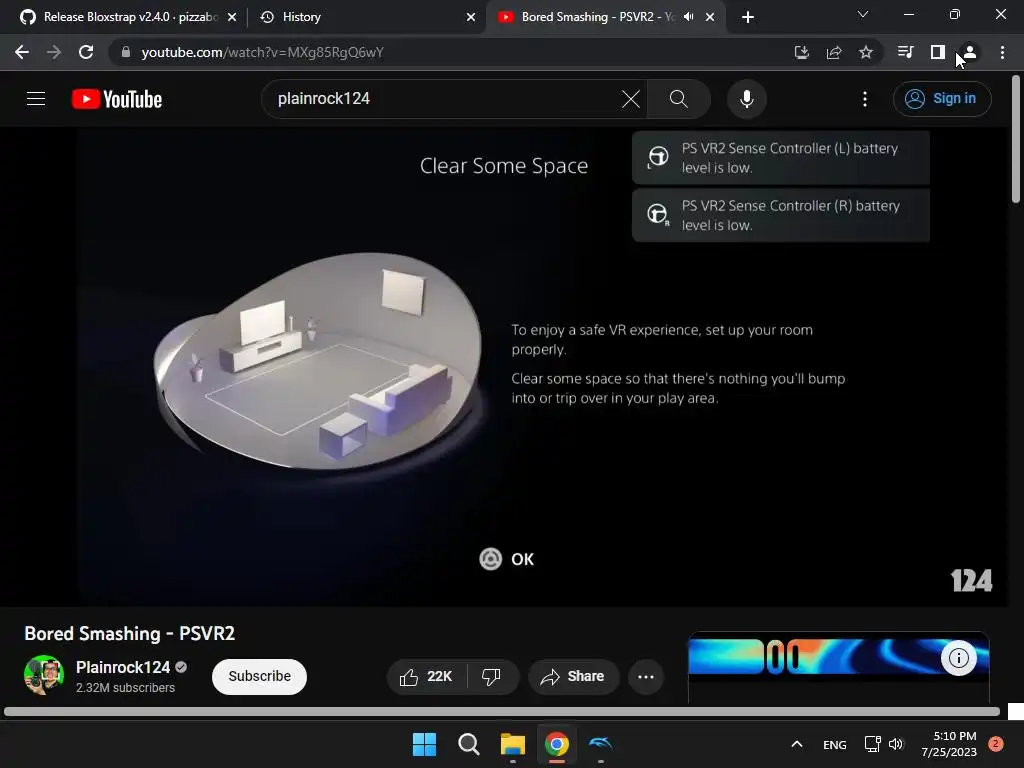Click the browser forward arrow
Screen dimensions: 1024x768
[x=54, y=52]
